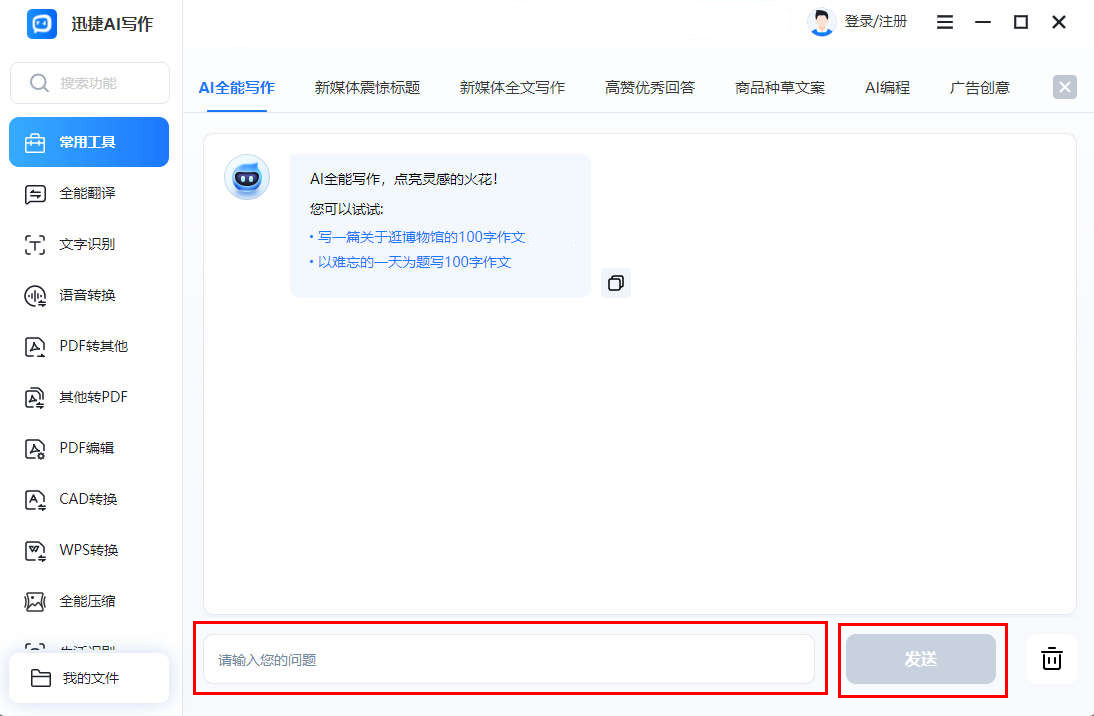The image size is (1094, 716).
Task: Clear the conversation with the trash icon
Action: pos(1051,659)
